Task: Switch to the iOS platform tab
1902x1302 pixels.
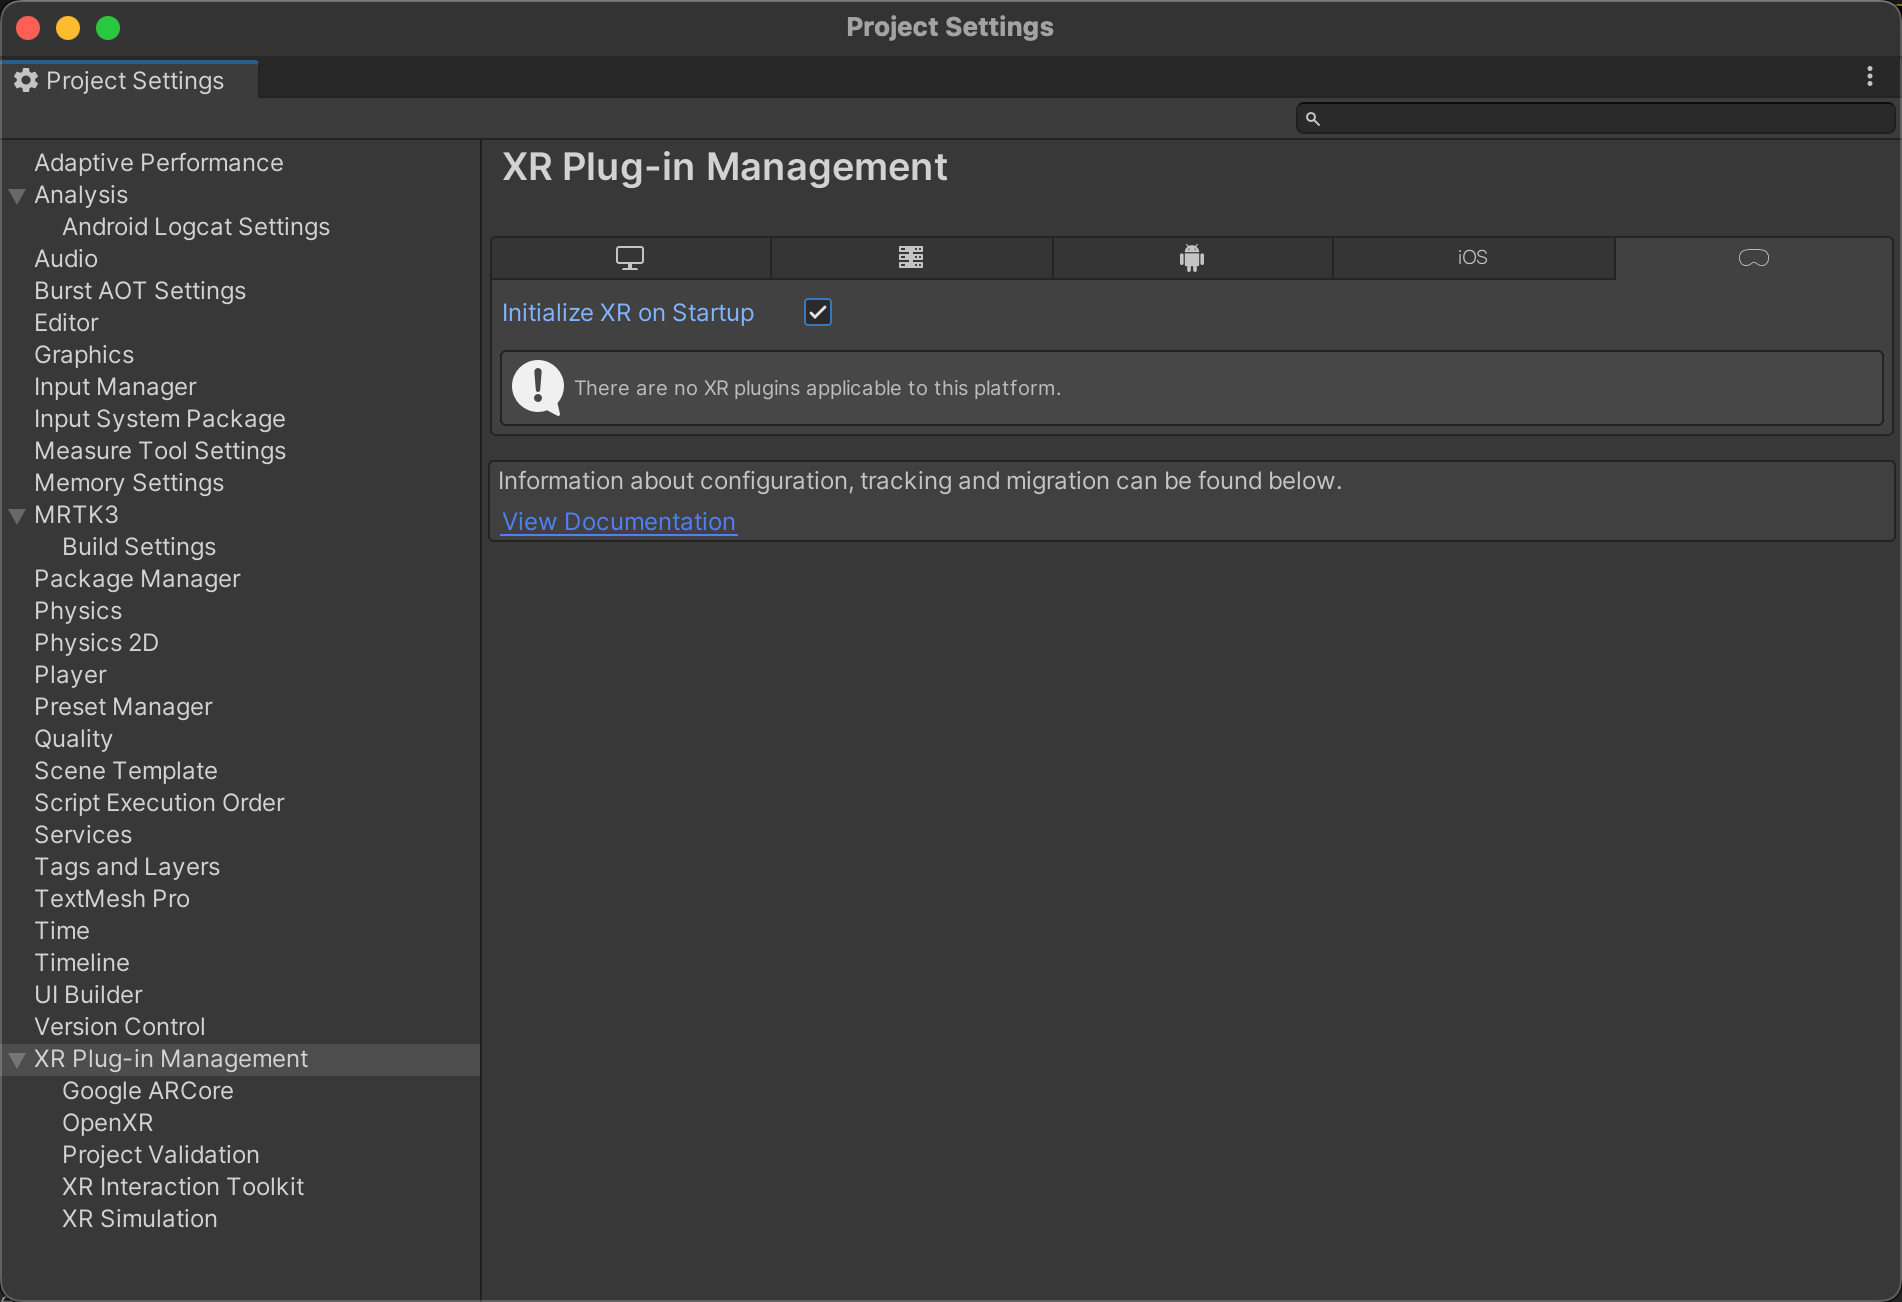Action: [1472, 258]
